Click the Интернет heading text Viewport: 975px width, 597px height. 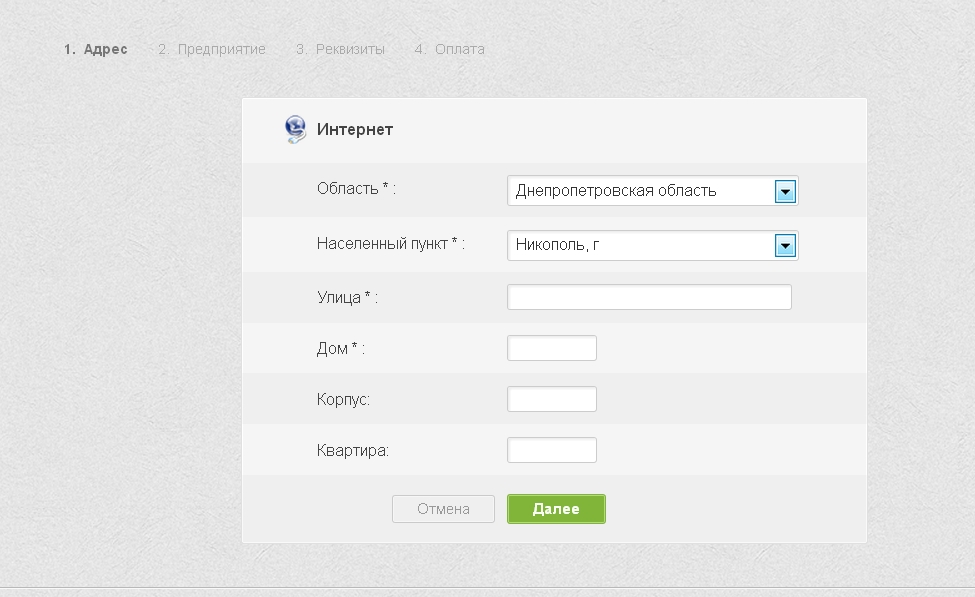click(x=355, y=129)
